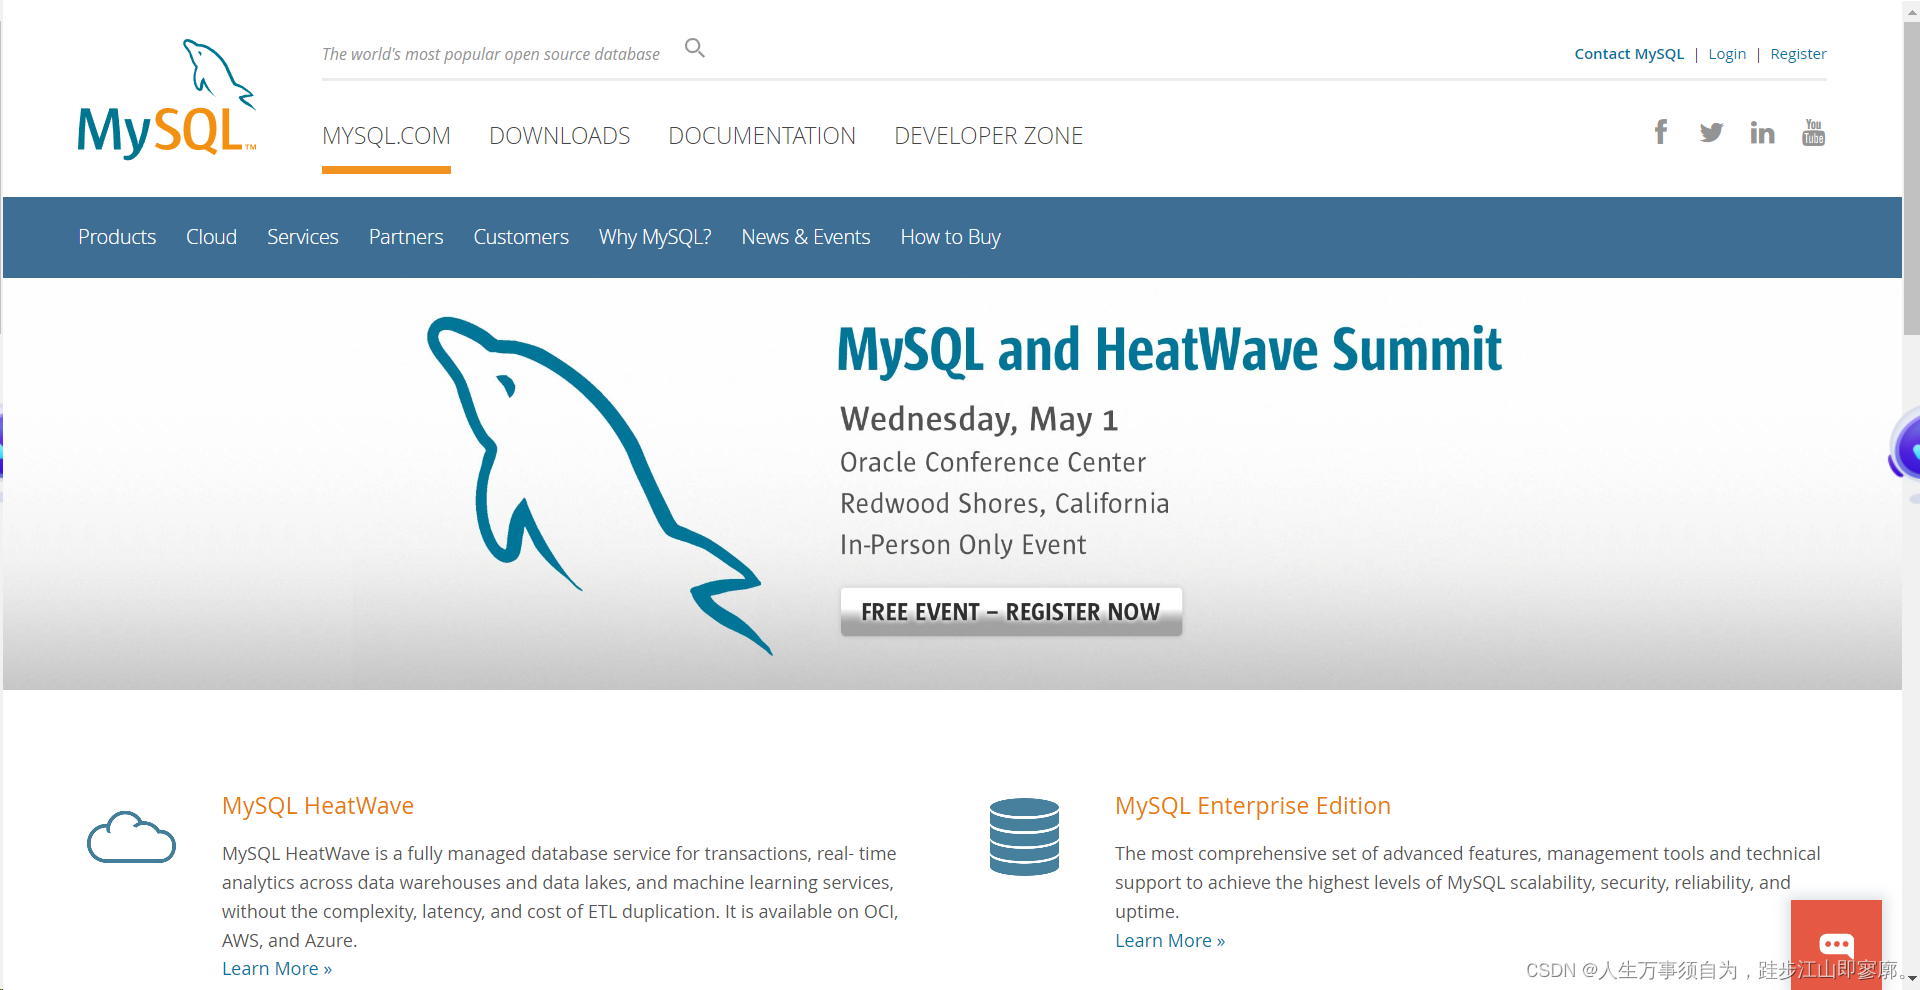The image size is (1920, 990).
Task: Open the MySQL HeatWave heading link
Action: tap(318, 806)
